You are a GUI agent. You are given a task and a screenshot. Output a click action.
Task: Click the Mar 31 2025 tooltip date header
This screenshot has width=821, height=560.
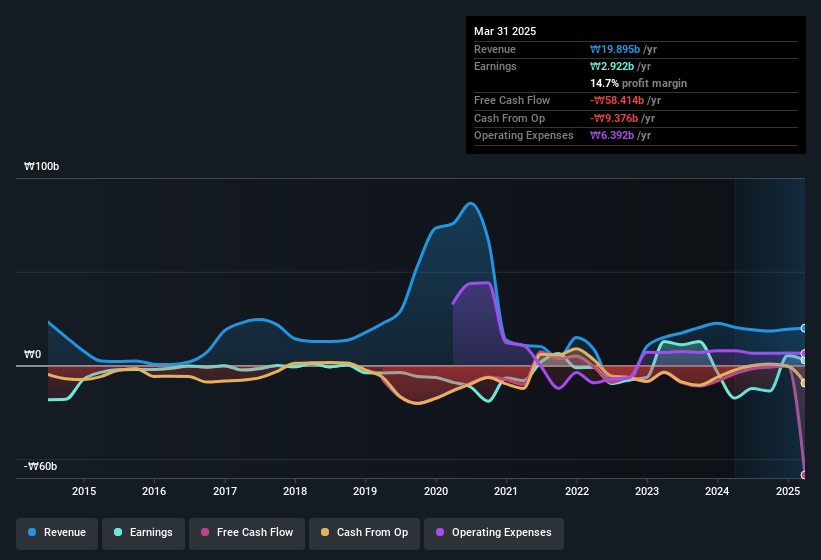(x=505, y=31)
